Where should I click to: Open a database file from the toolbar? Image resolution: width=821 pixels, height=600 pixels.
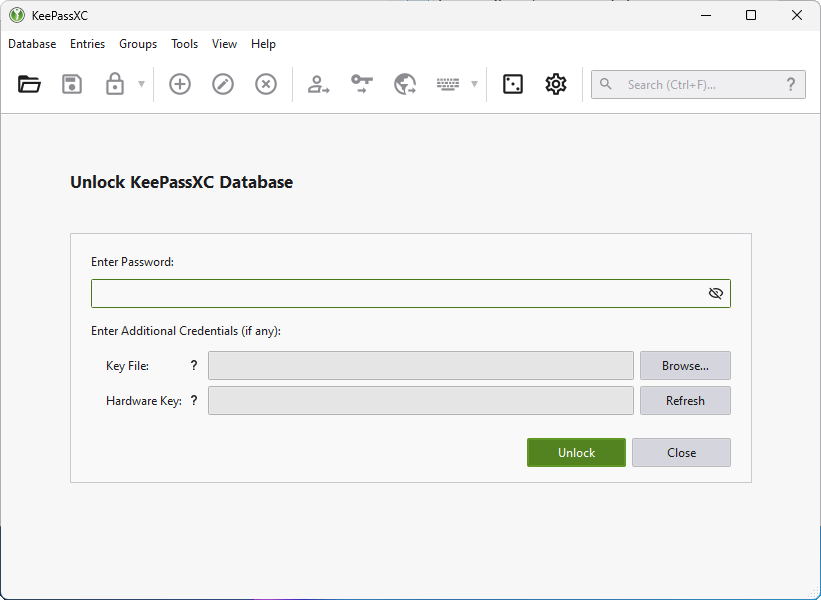(x=28, y=84)
